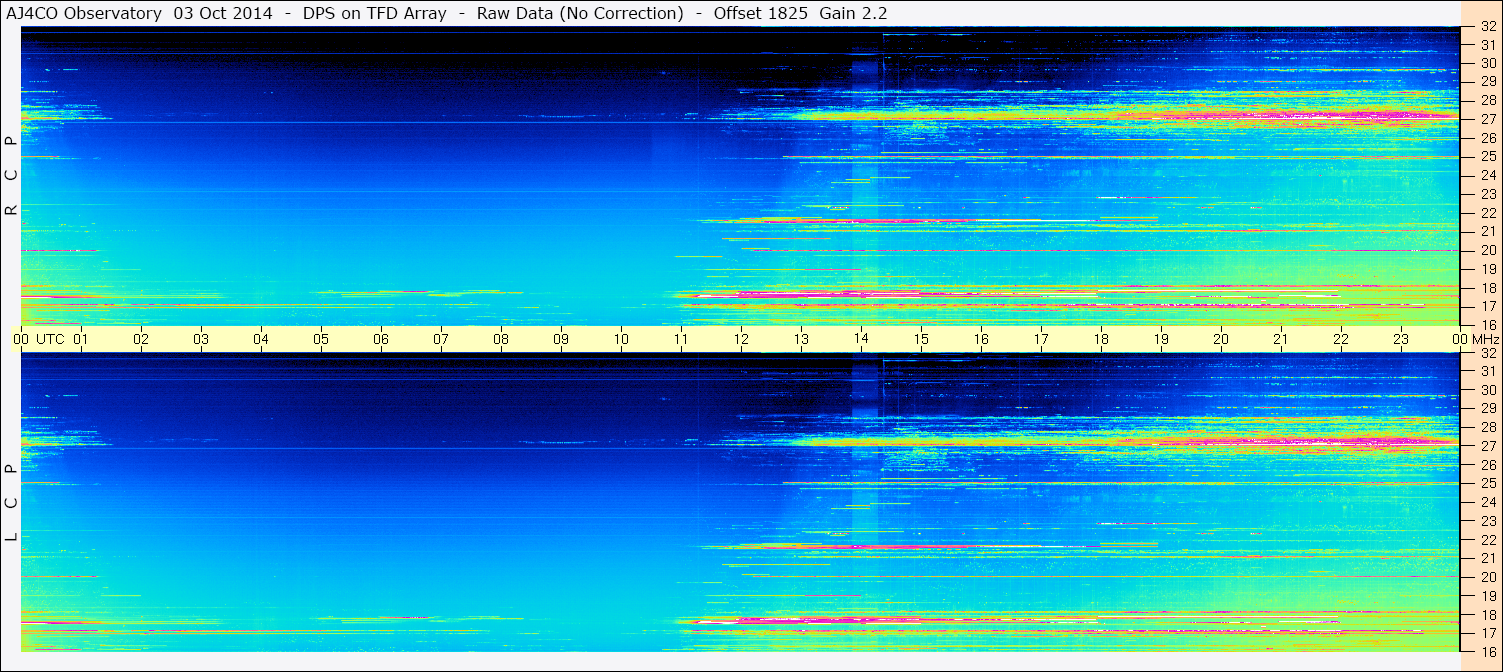1503x672 pixels.
Task: Select the date '03 Oct 2014' in header
Action: click(x=222, y=13)
